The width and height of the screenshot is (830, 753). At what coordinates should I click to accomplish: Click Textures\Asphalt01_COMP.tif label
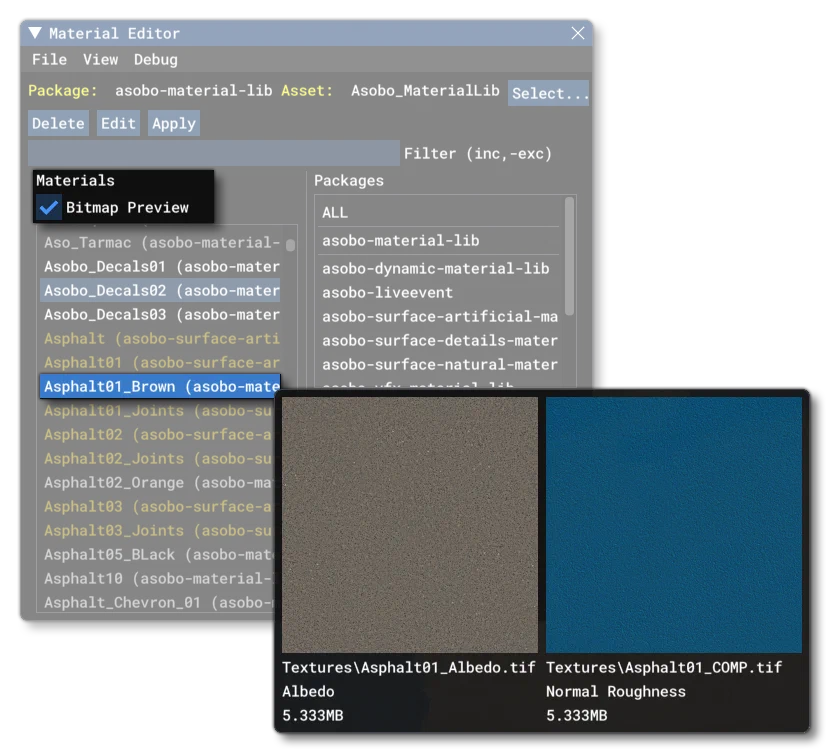point(664,667)
